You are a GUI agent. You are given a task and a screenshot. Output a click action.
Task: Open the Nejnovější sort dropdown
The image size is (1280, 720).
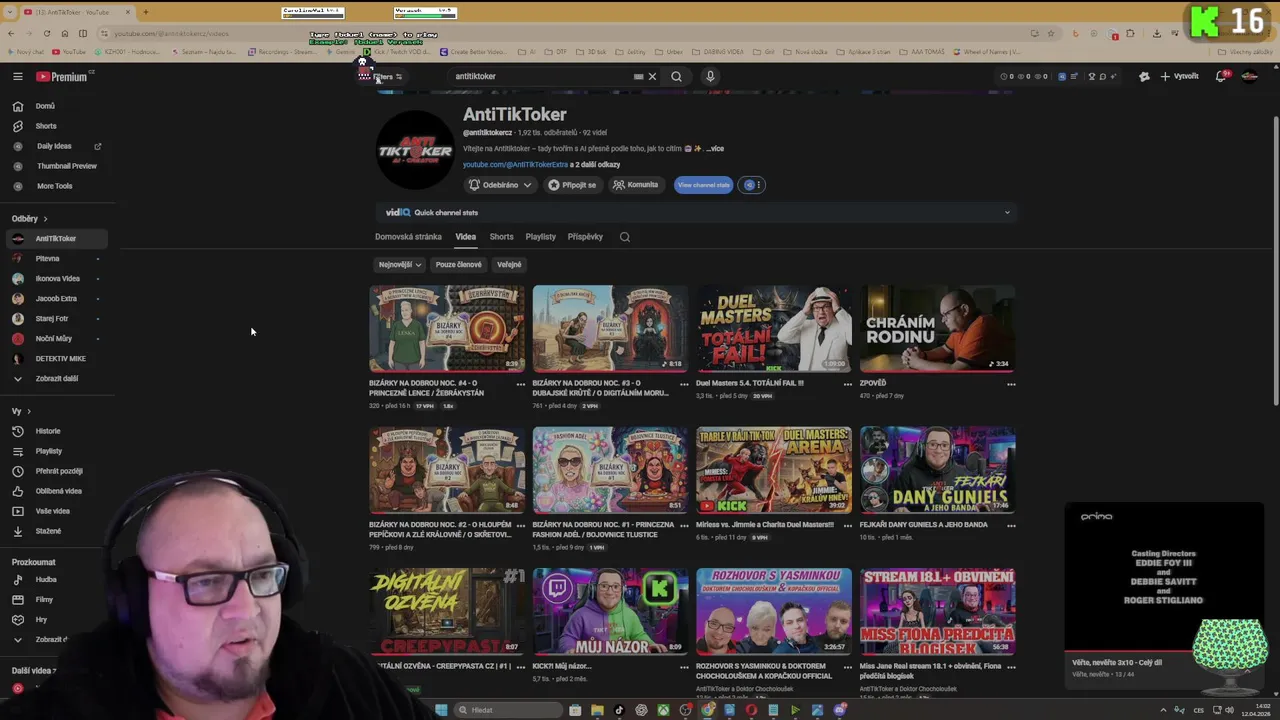[400, 265]
